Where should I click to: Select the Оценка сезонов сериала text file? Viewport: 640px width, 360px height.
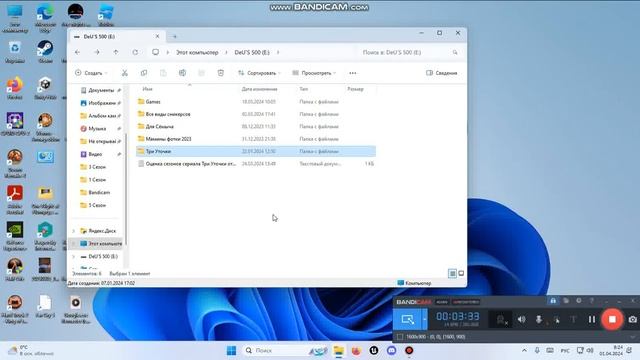pos(256,164)
